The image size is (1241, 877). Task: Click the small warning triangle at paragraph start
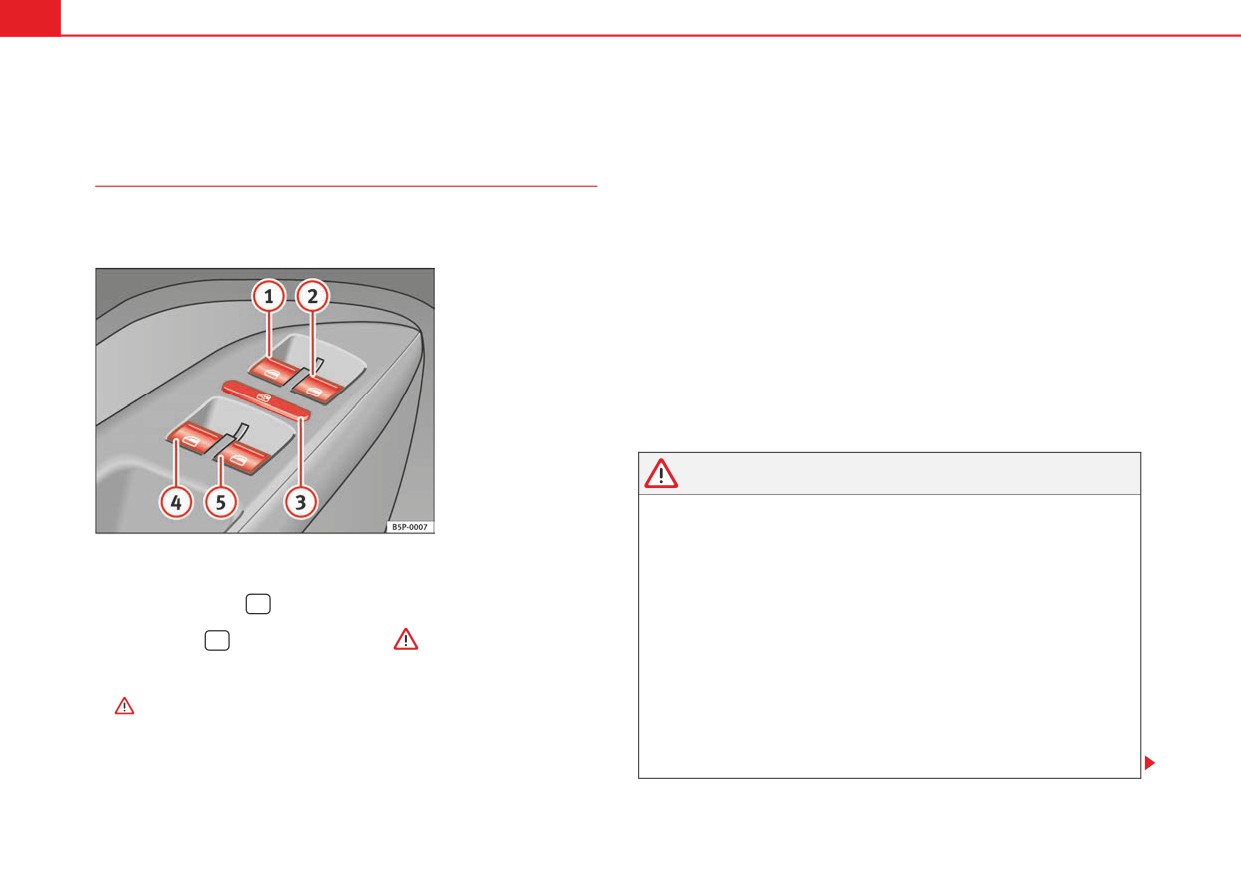124,706
